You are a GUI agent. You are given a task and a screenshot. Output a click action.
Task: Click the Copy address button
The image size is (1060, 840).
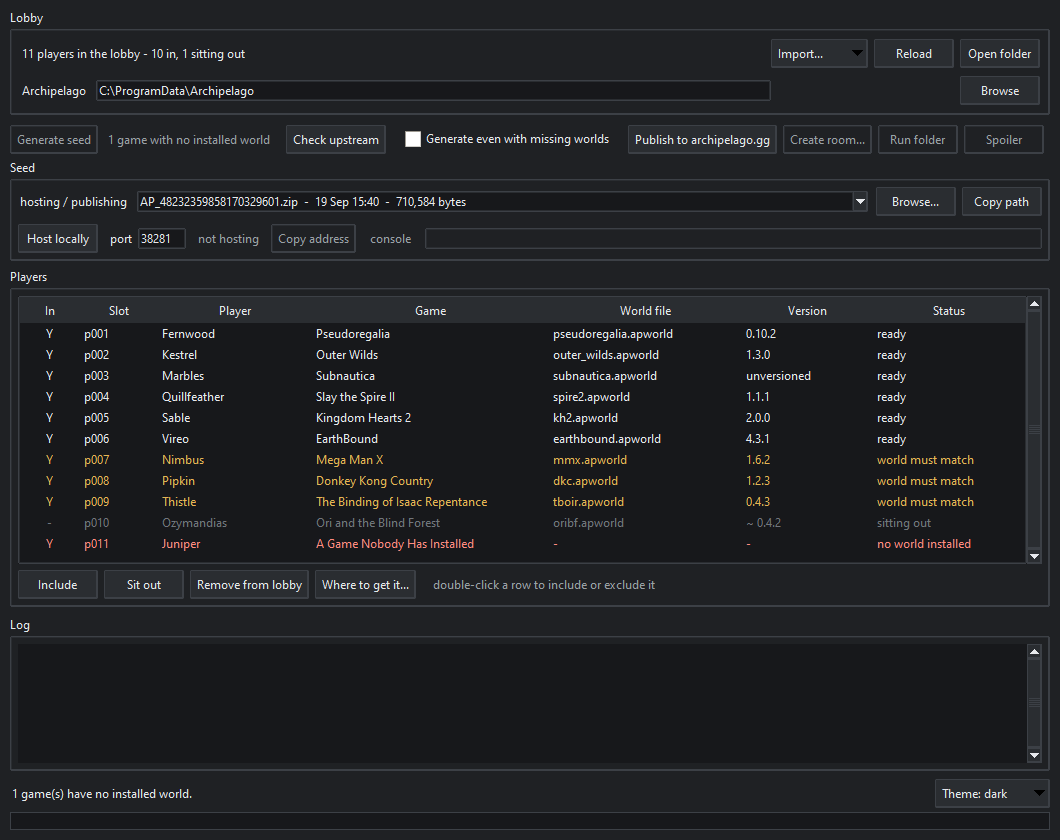click(313, 239)
